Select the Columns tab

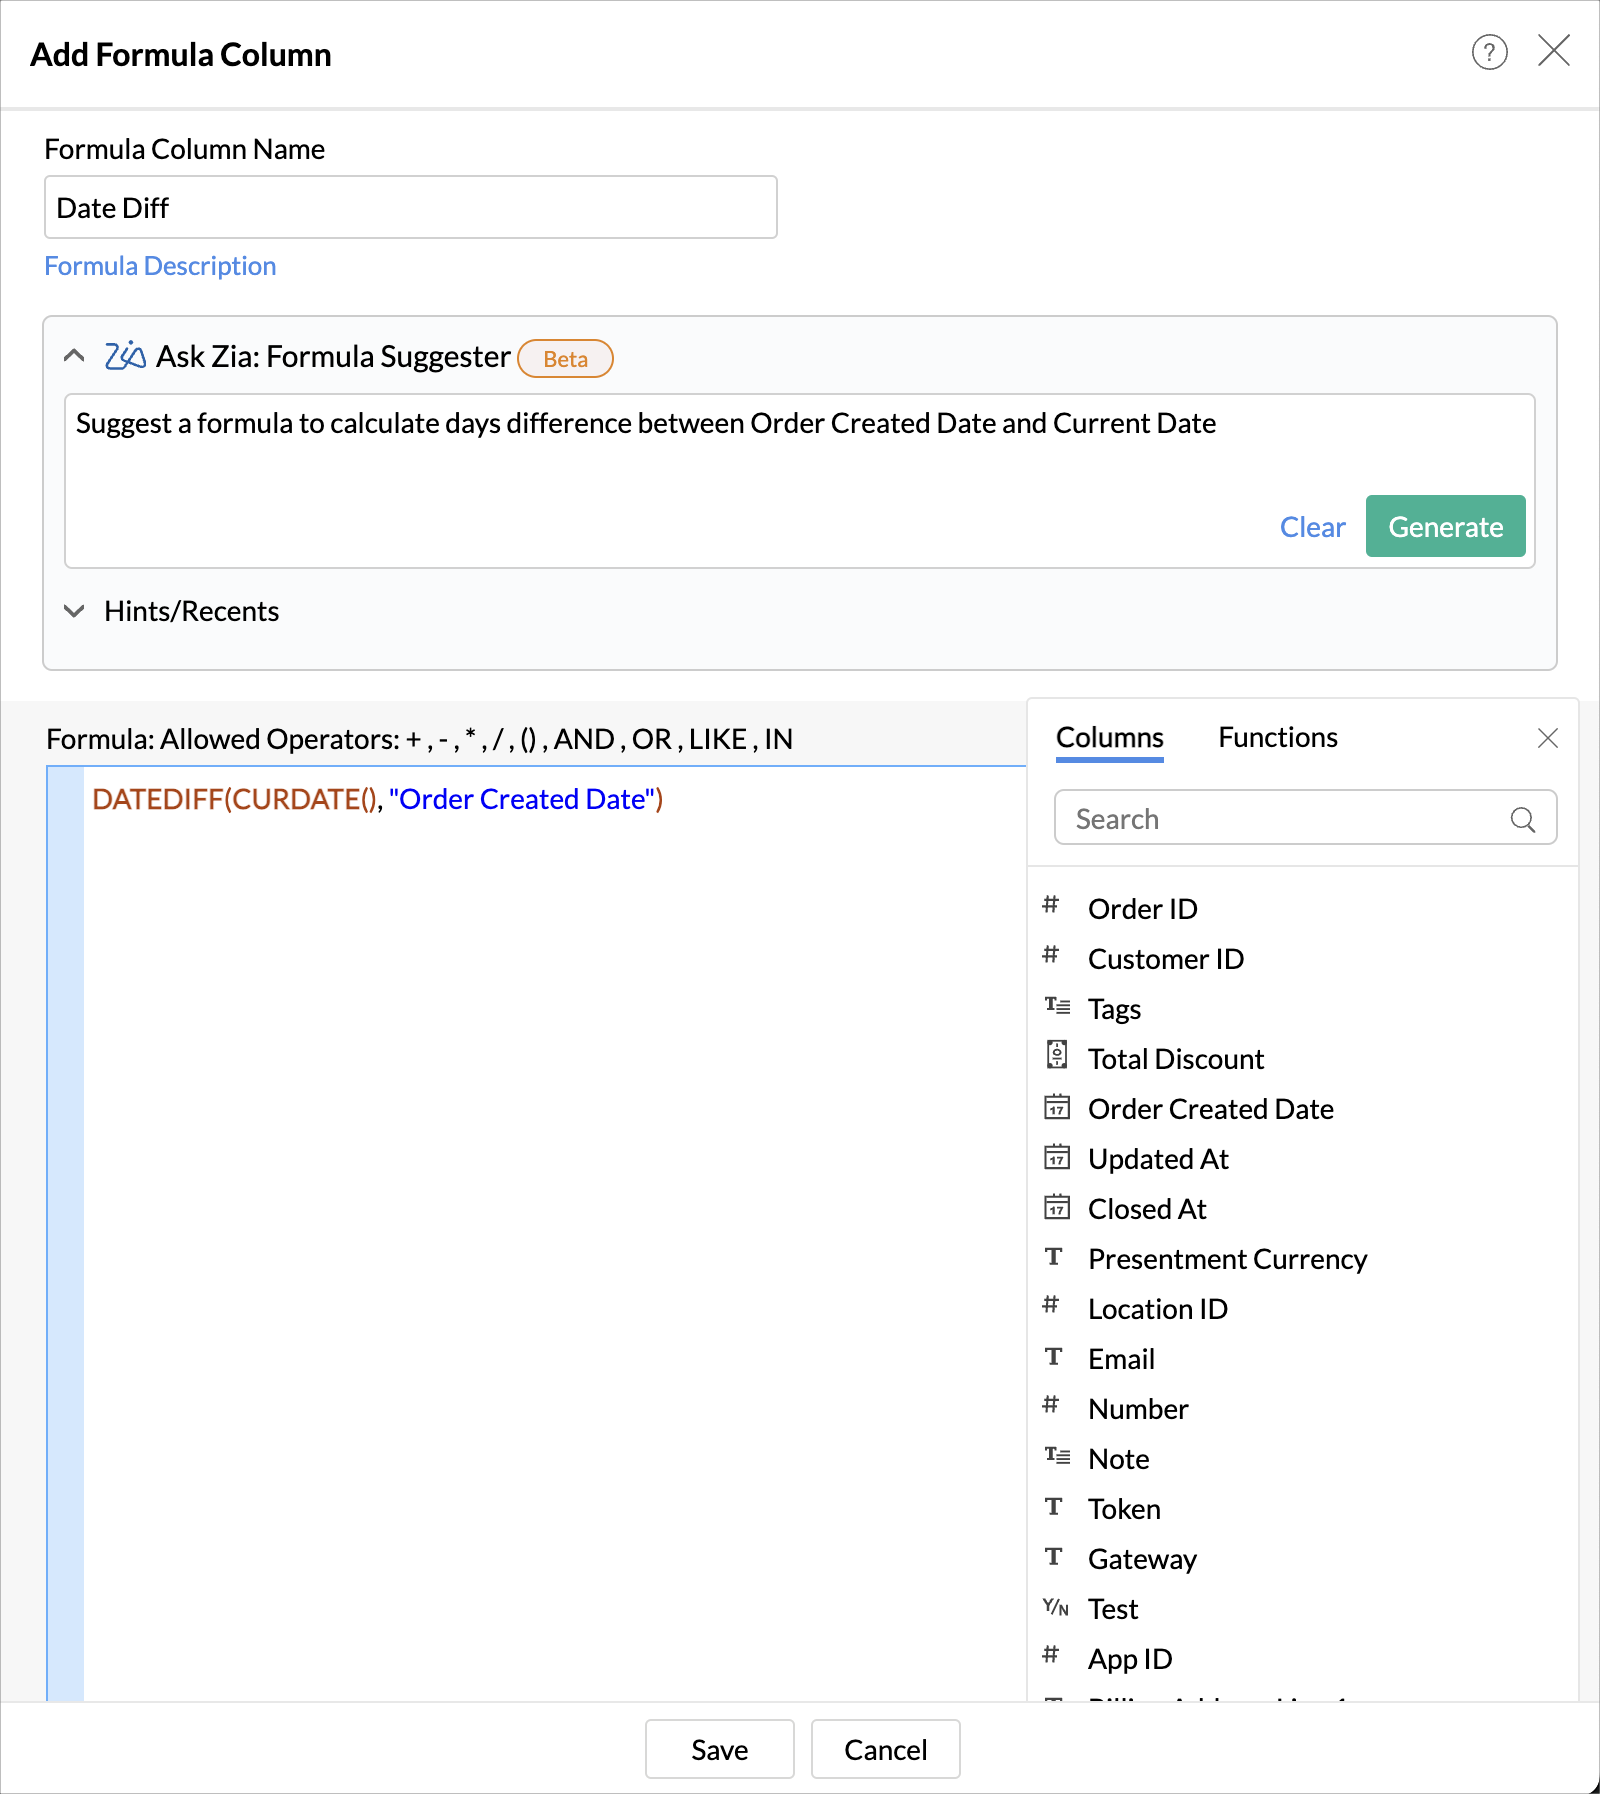[x=1109, y=738]
